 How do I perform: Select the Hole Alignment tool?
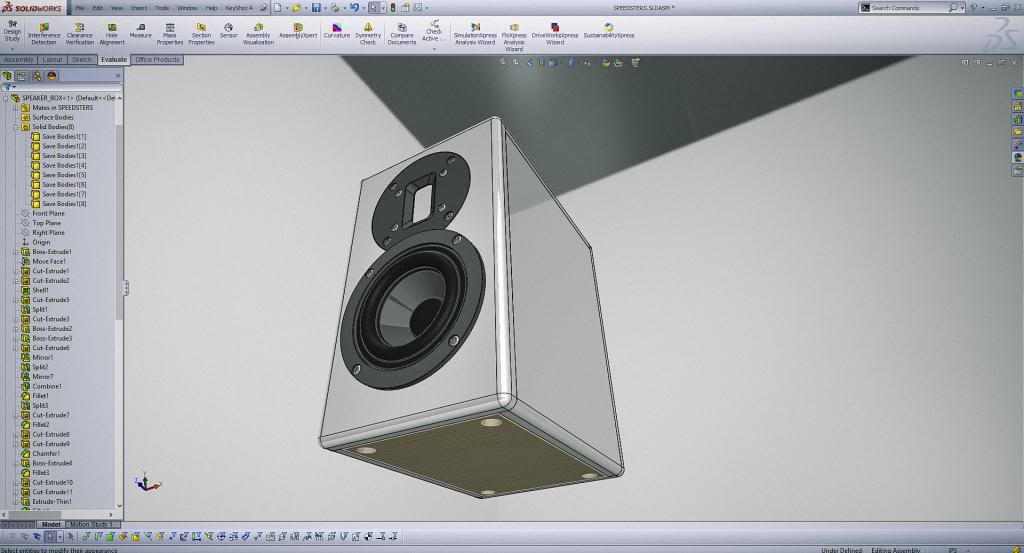pyautogui.click(x=112, y=34)
